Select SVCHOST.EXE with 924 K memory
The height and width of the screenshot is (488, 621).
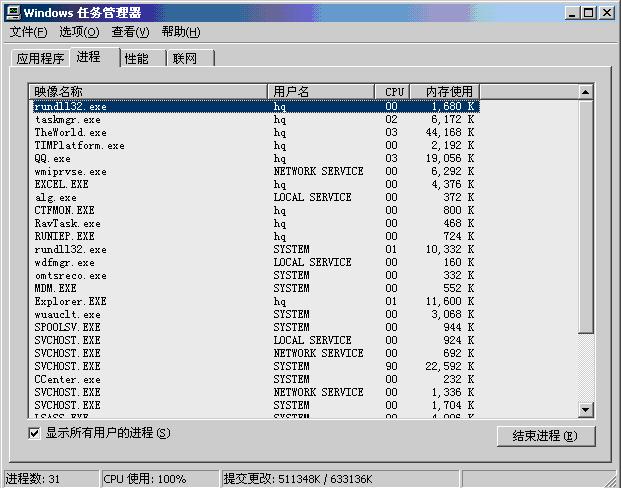click(255, 341)
